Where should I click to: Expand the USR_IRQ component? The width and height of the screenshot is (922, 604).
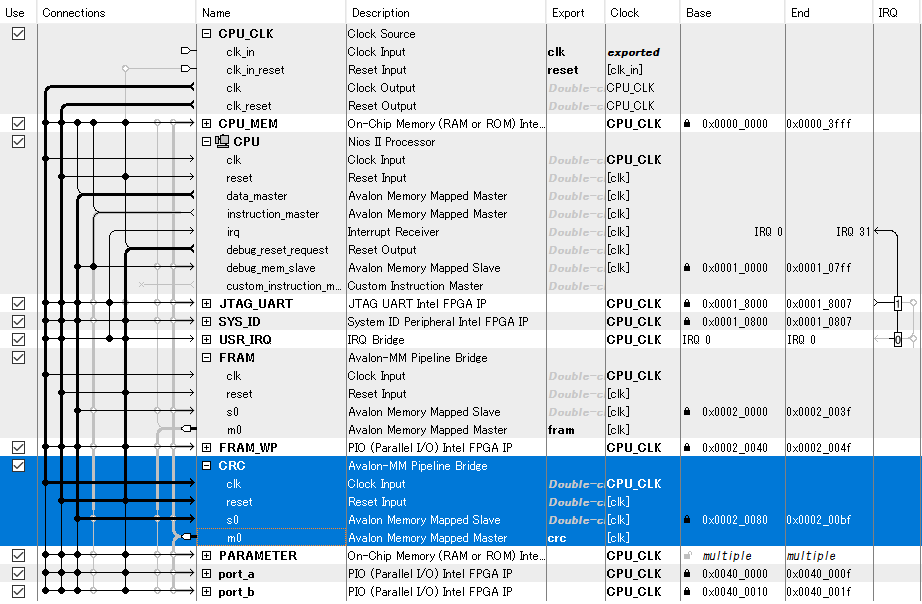(x=206, y=339)
